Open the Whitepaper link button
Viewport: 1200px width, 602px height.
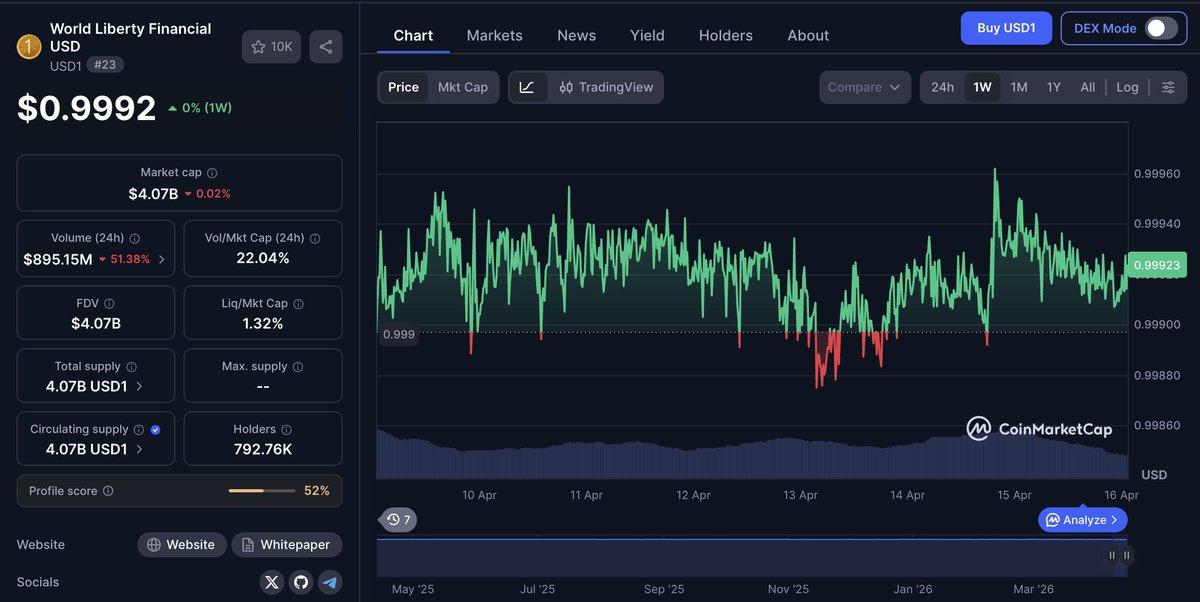[287, 545]
